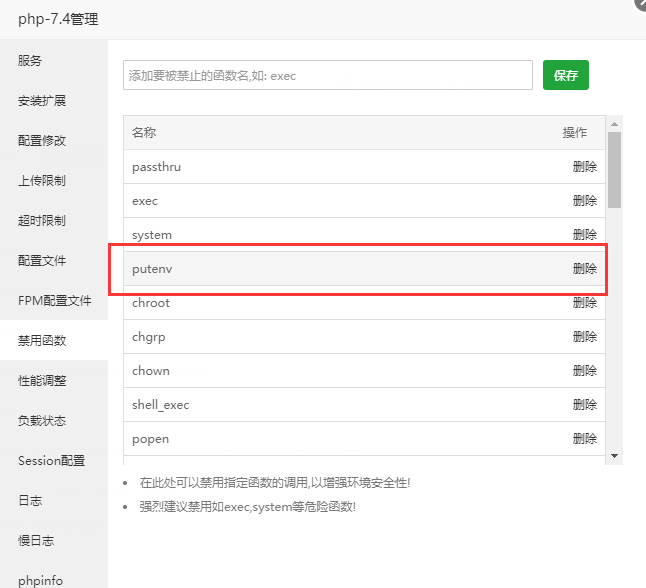646x588 pixels.
Task: Focus the disabled function name input field
Action: tap(328, 75)
